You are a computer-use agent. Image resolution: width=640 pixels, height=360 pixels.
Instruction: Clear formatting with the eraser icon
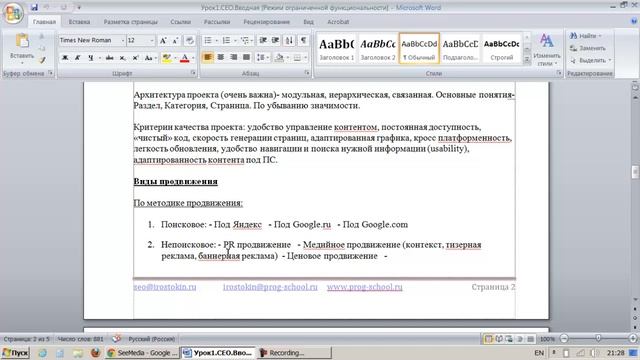point(190,40)
